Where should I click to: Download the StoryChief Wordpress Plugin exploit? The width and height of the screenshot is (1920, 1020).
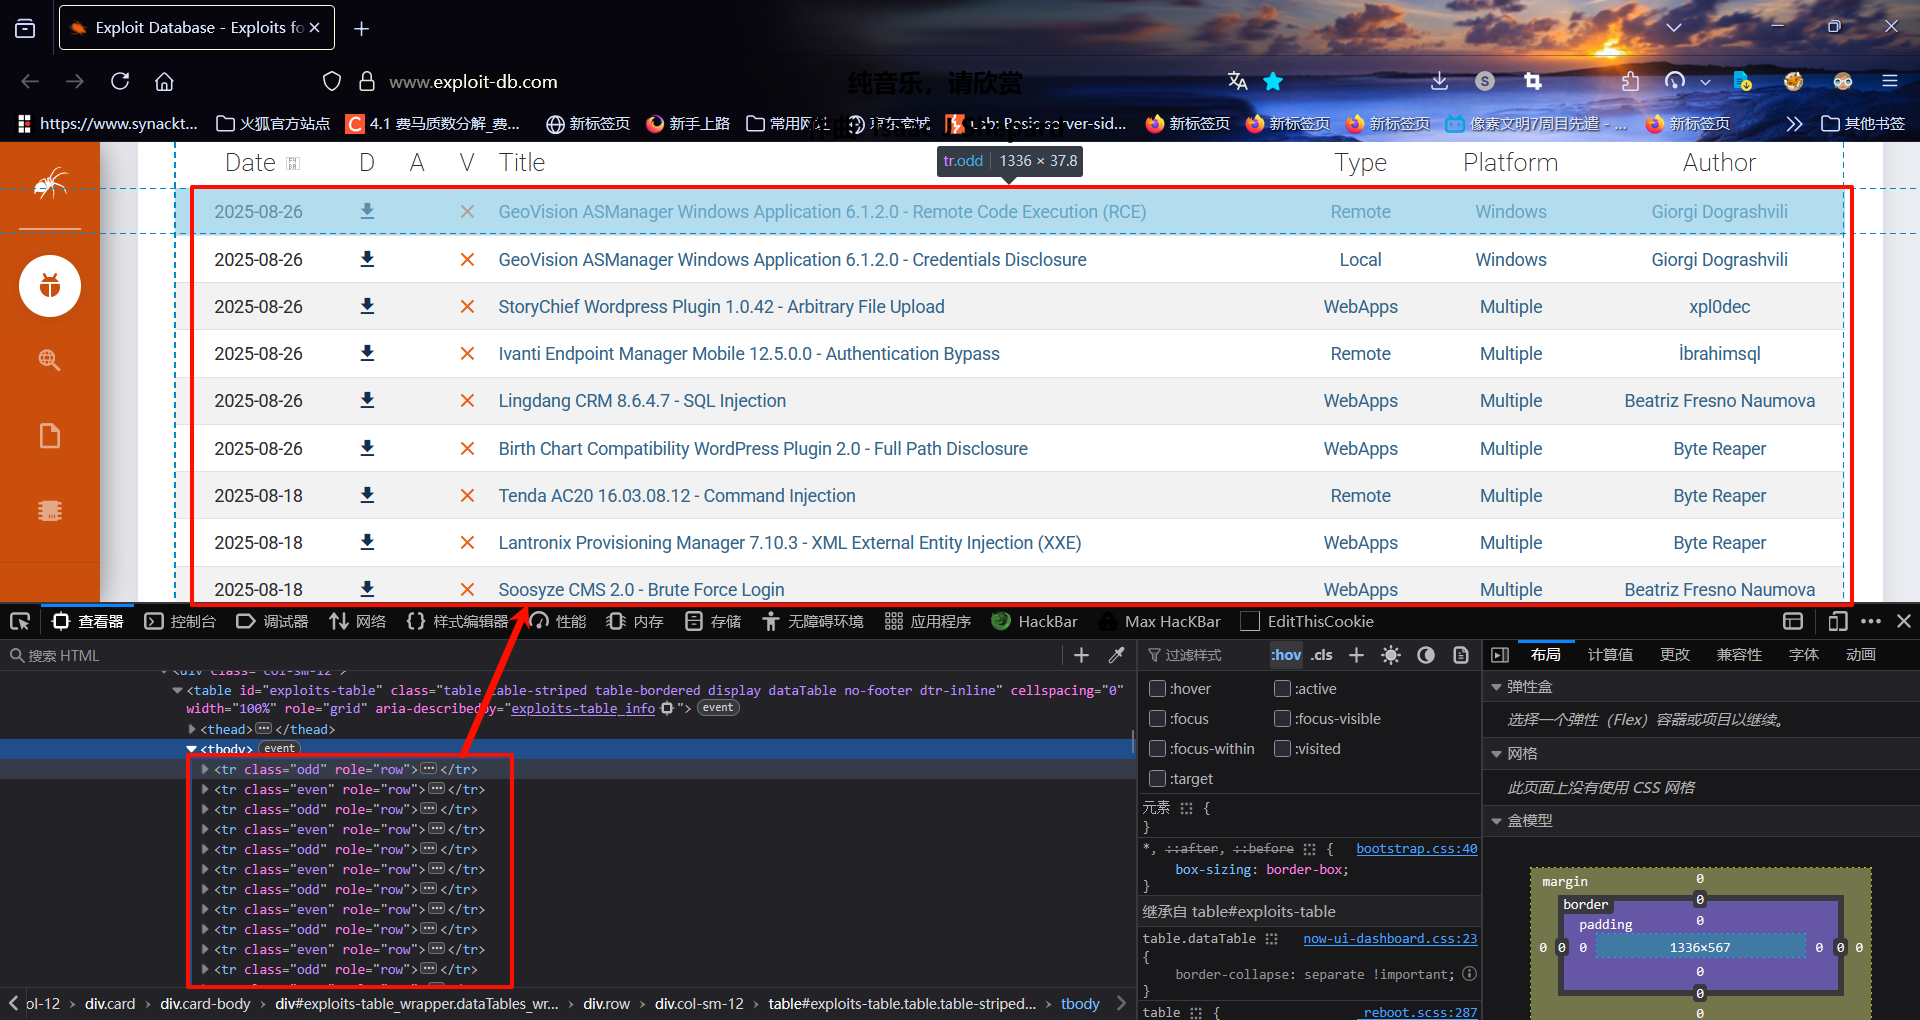pyautogui.click(x=367, y=306)
